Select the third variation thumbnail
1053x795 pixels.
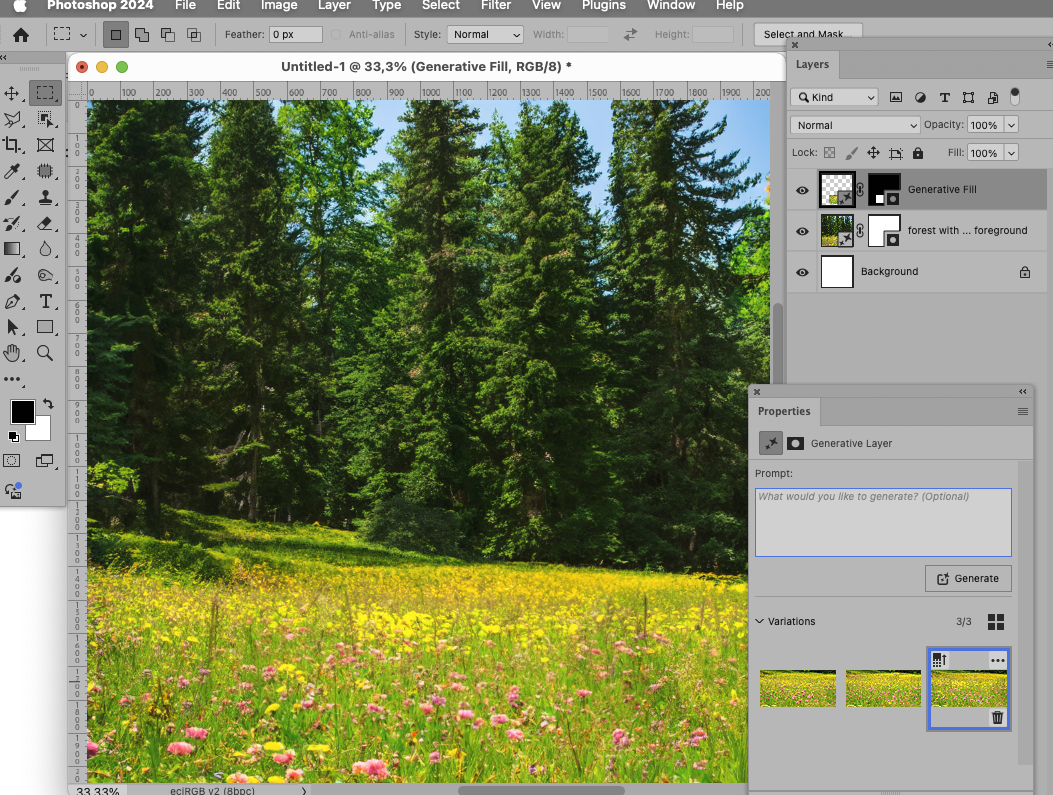point(968,688)
